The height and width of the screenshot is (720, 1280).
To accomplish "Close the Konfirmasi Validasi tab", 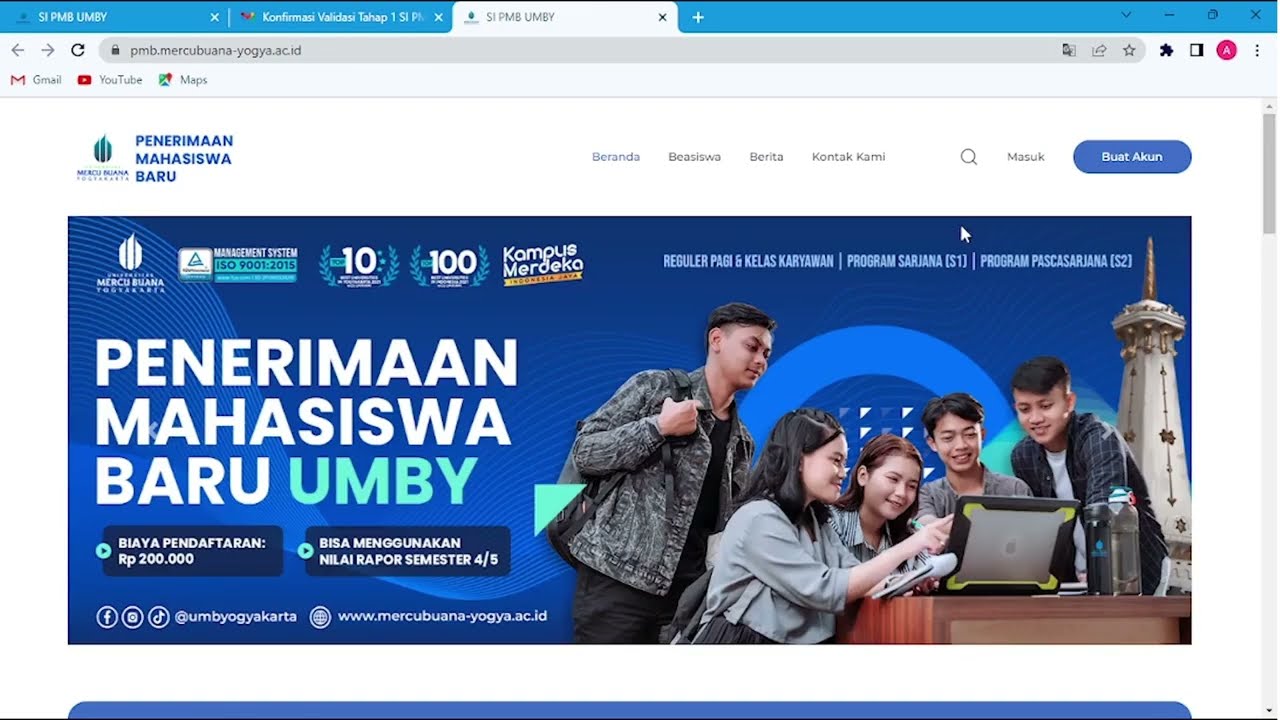I will click(x=438, y=17).
